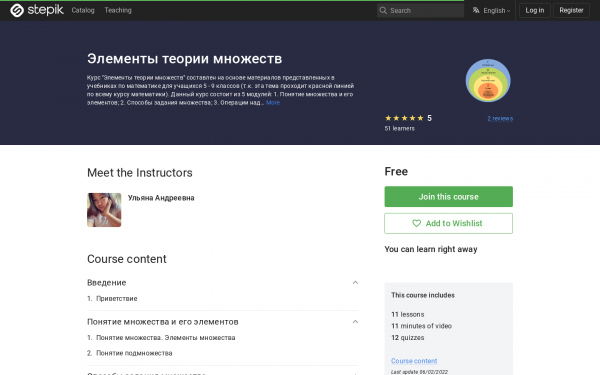Open the Course content link in sidebar

click(414, 361)
